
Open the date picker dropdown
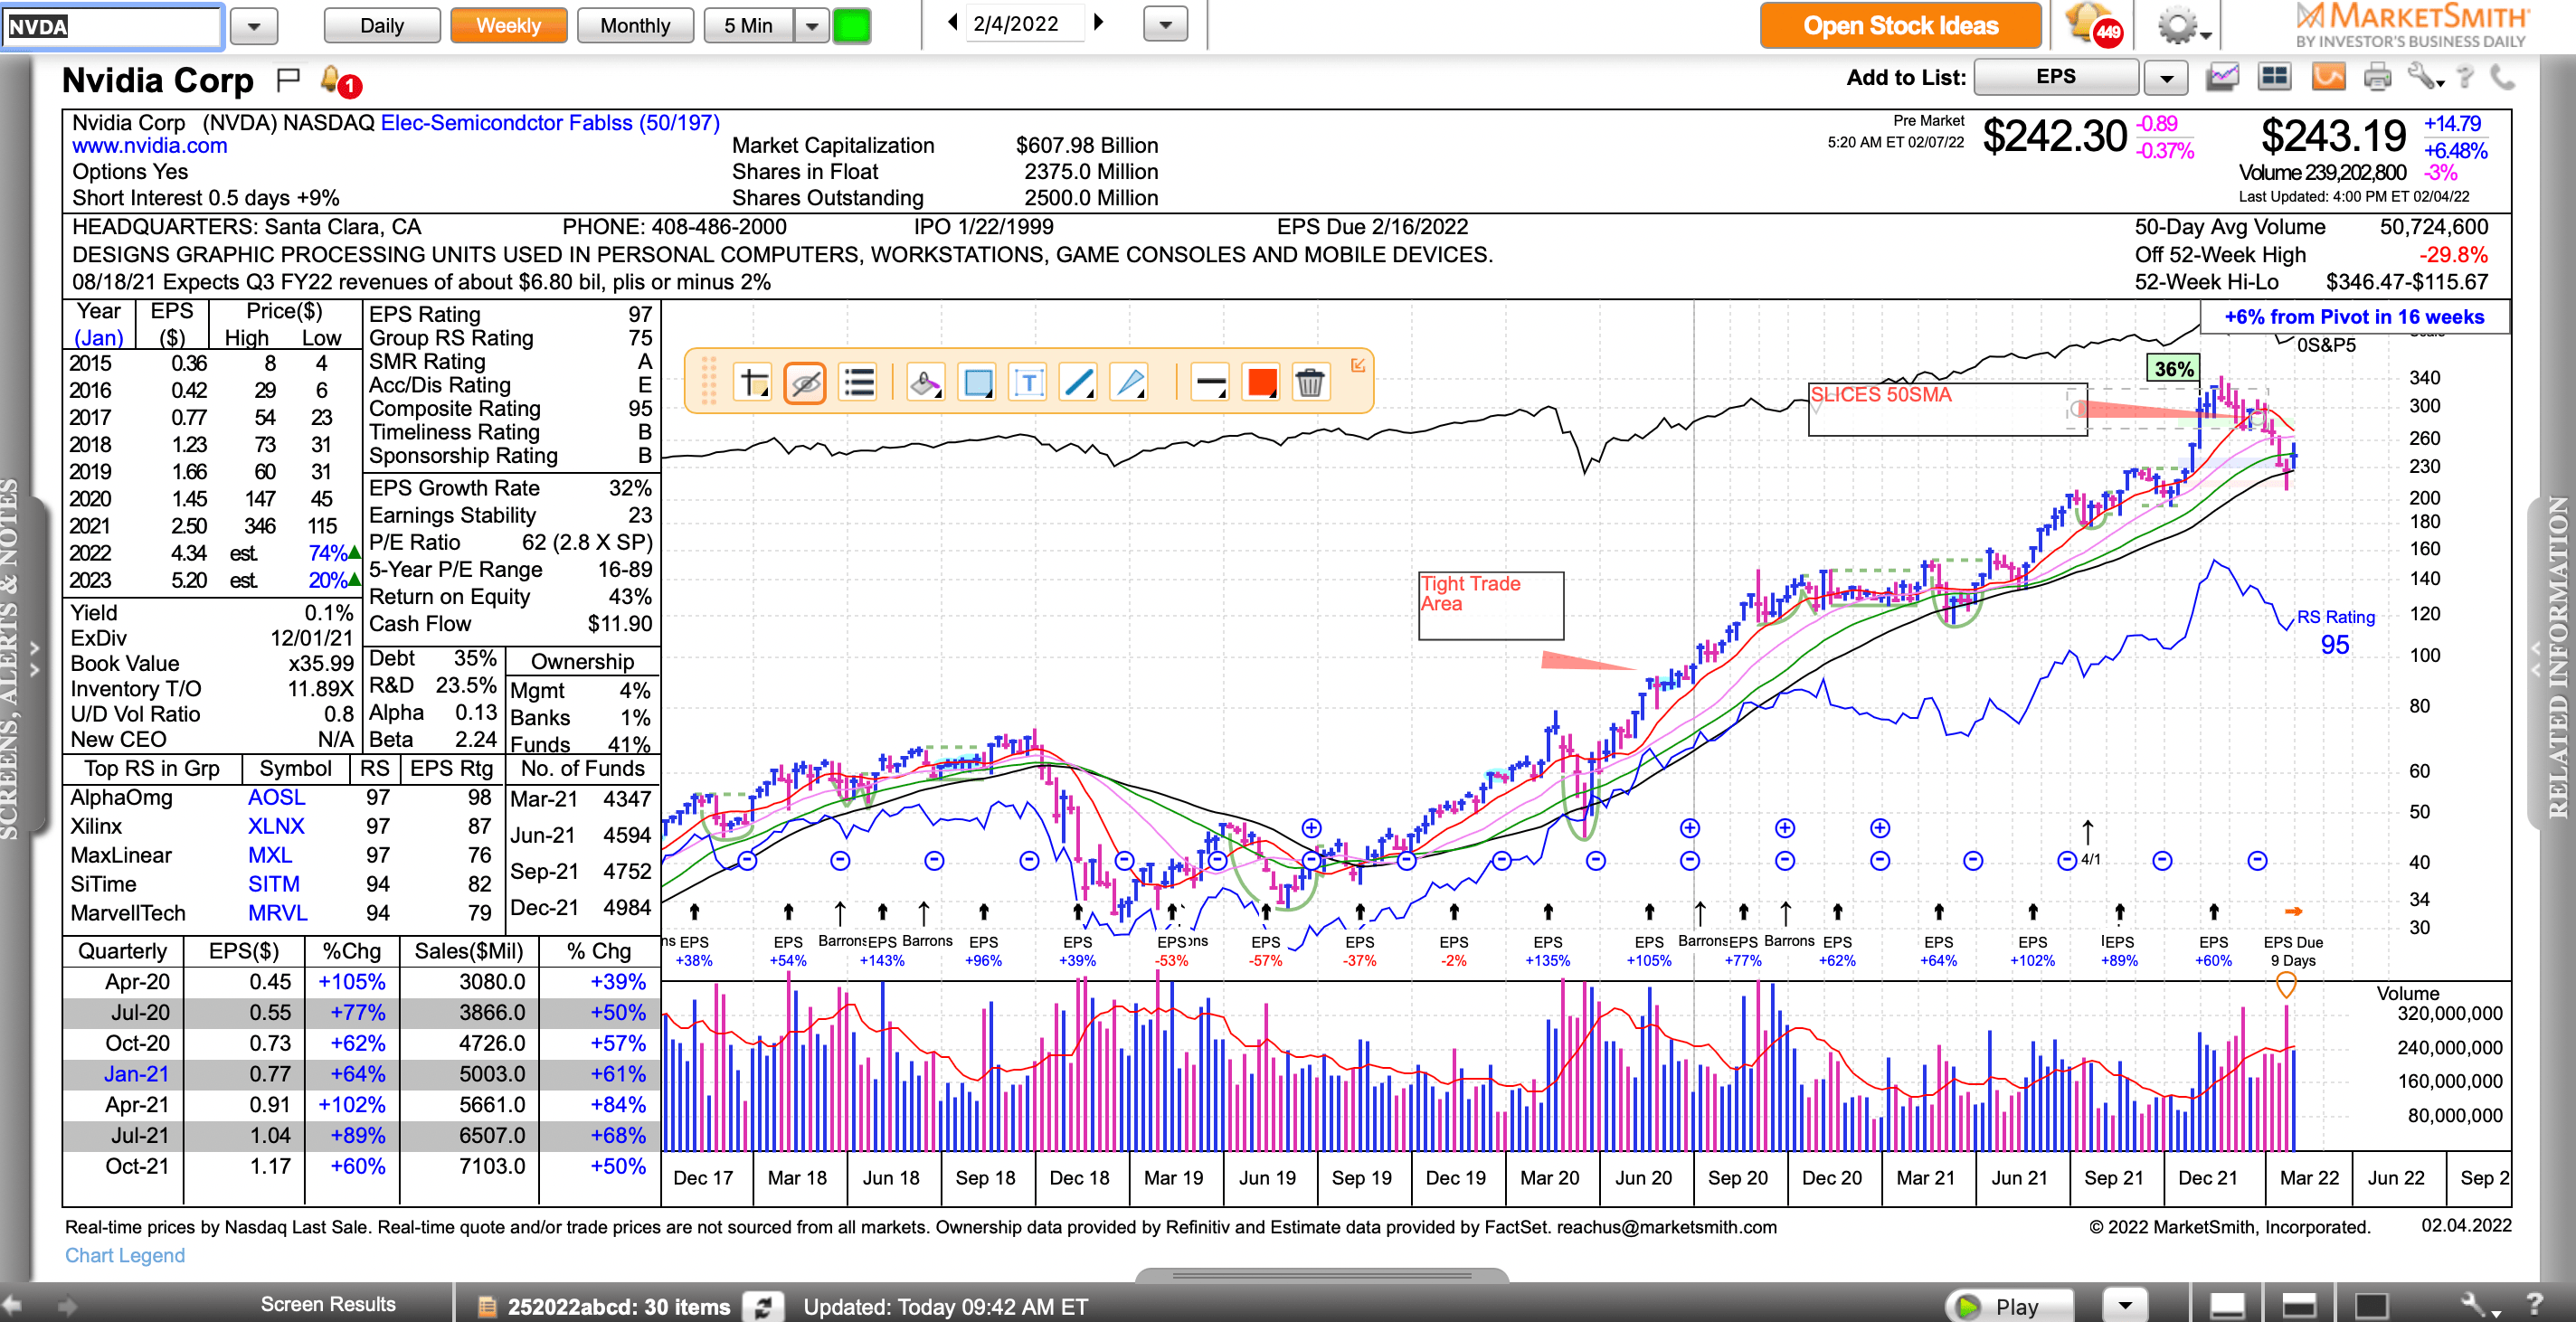click(x=1166, y=24)
